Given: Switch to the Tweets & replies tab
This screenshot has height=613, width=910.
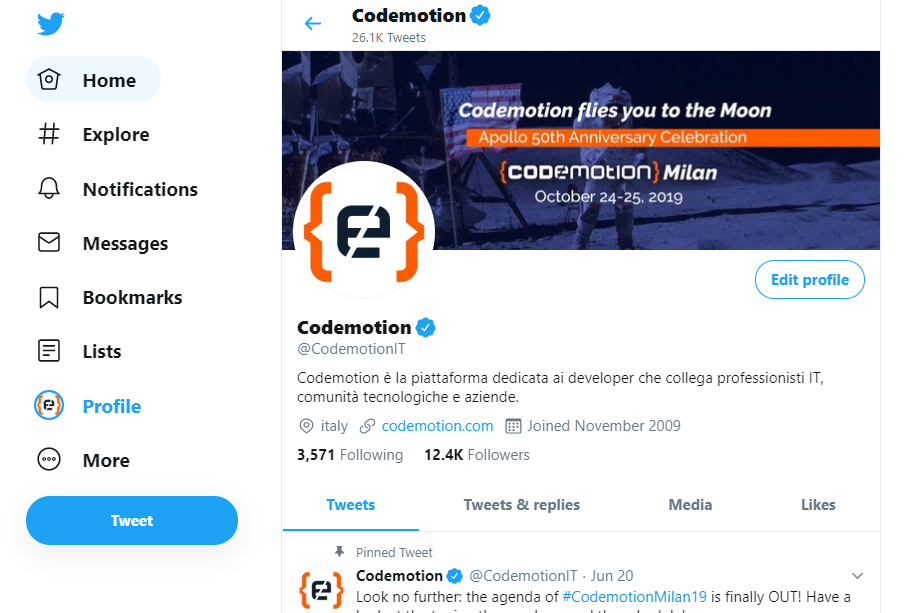Looking at the screenshot, I should 521,505.
